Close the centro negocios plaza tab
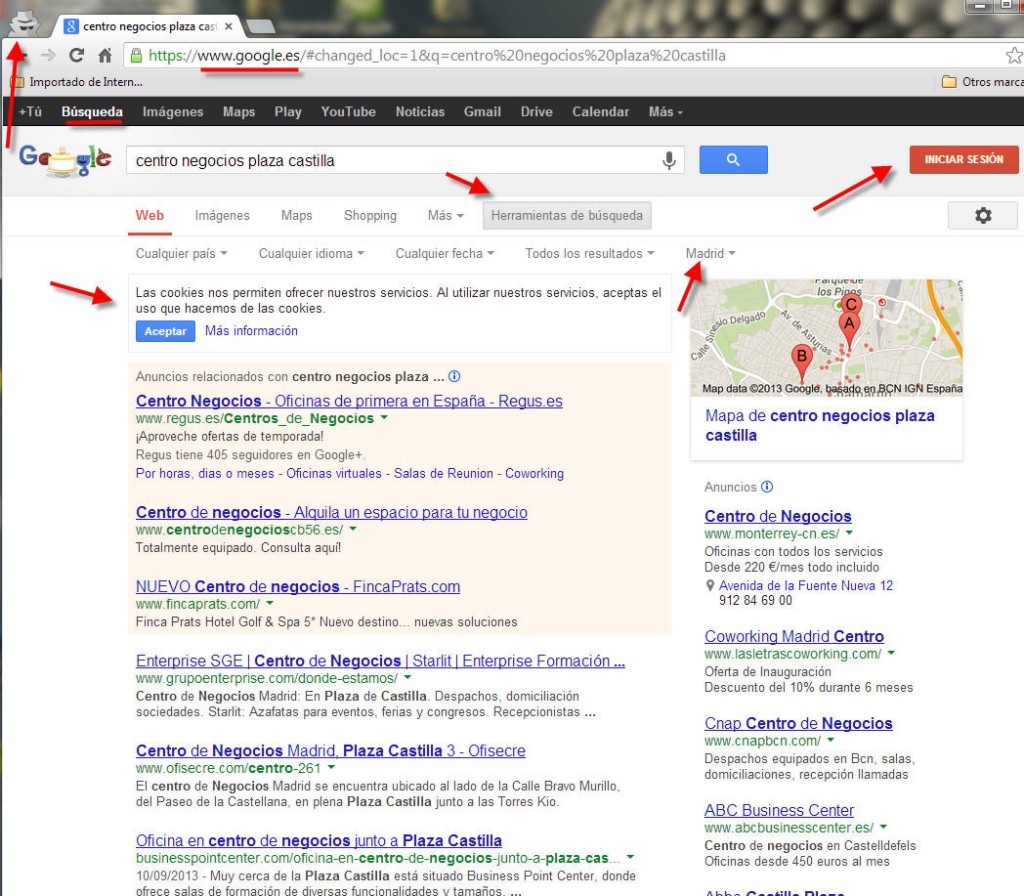This screenshot has height=896, width=1024. 228,27
